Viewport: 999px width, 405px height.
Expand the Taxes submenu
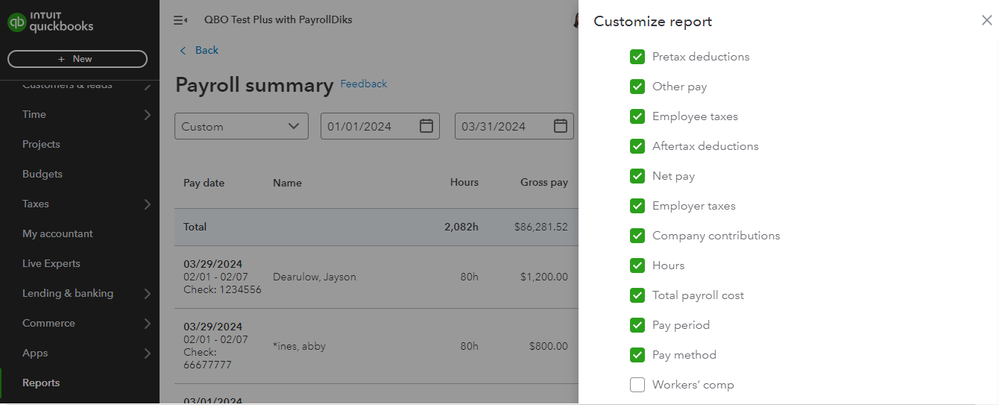pos(147,204)
